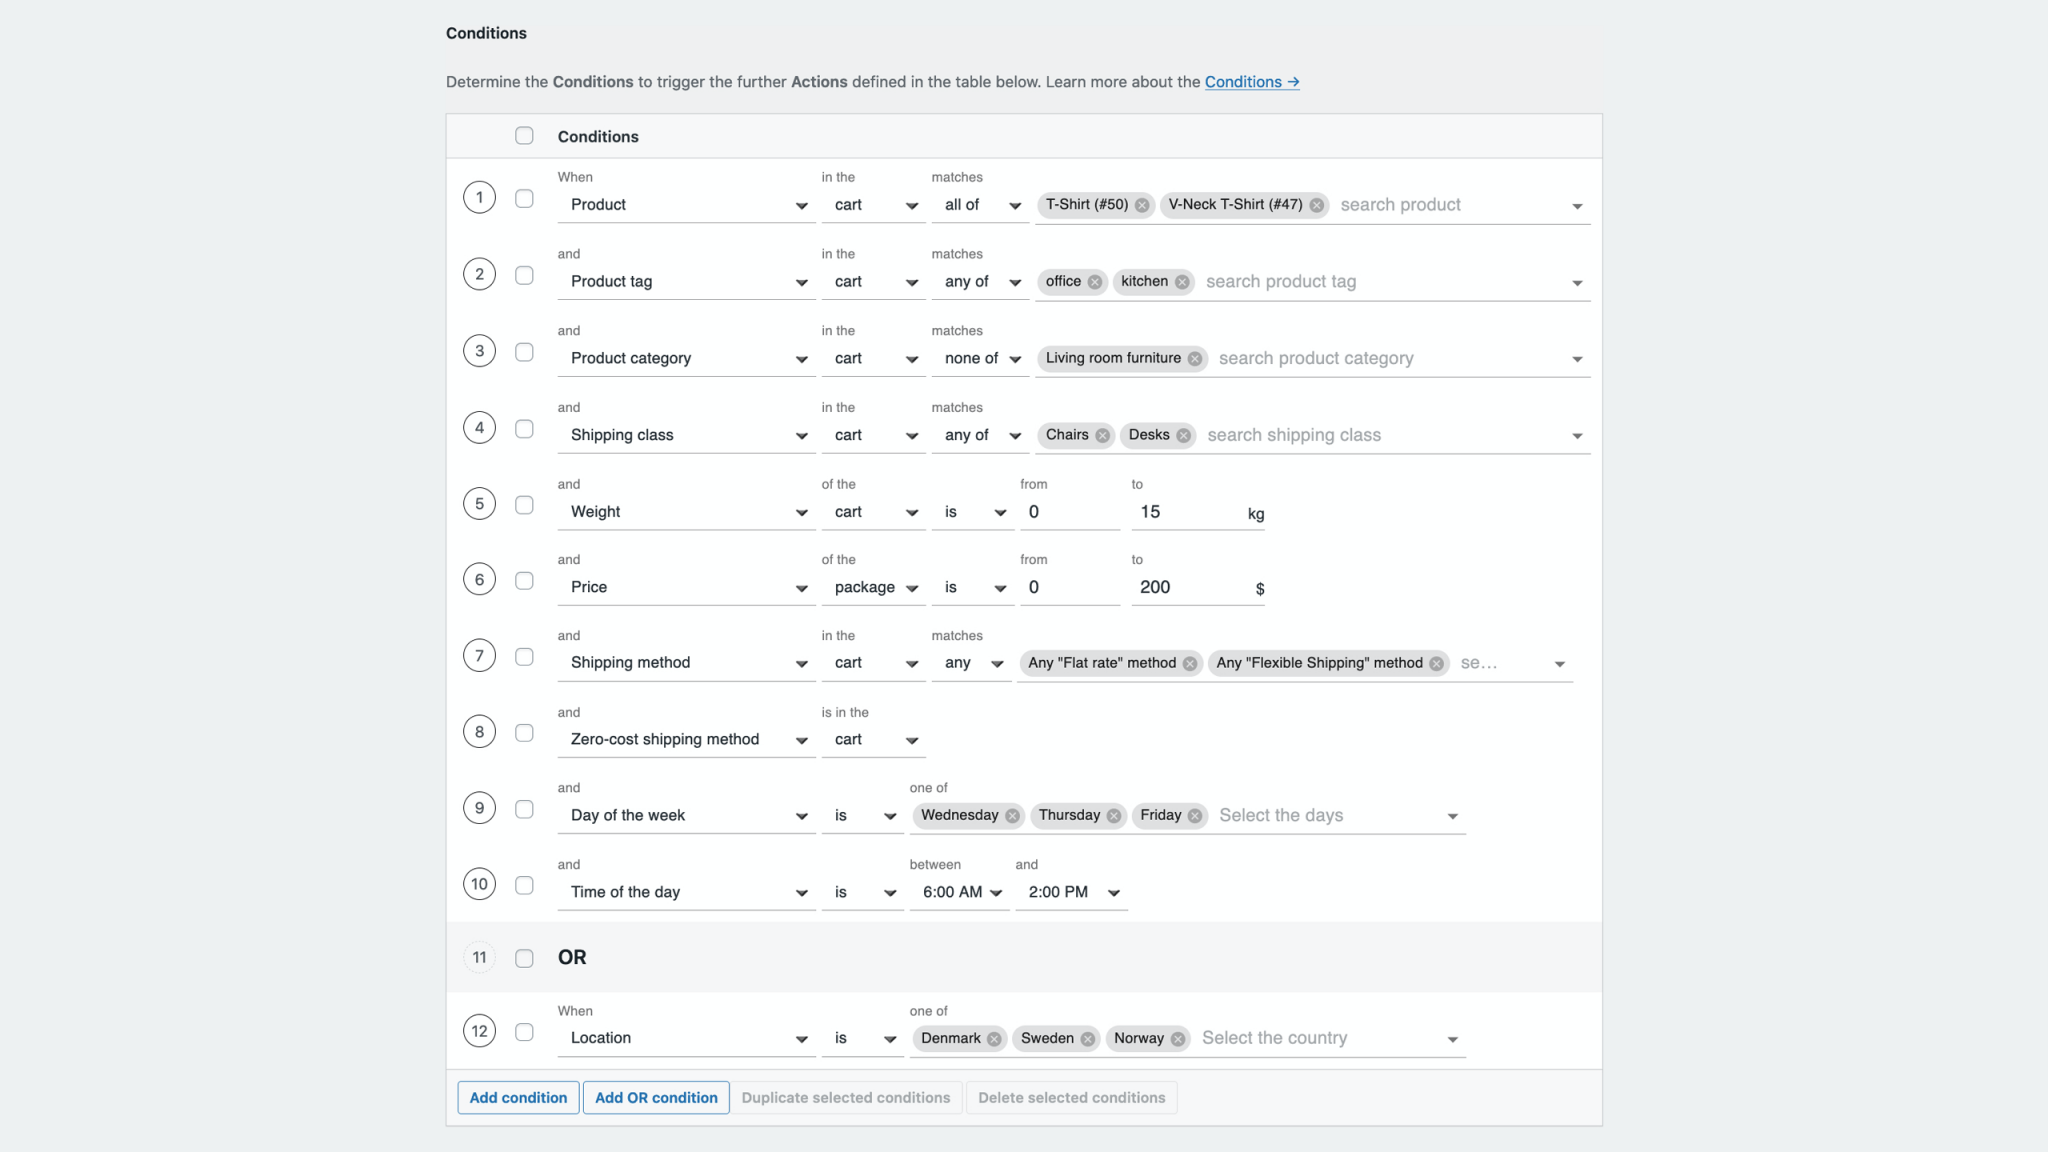The image size is (2048, 1152).
Task: Click the Add OR condition button
Action: 655,1097
